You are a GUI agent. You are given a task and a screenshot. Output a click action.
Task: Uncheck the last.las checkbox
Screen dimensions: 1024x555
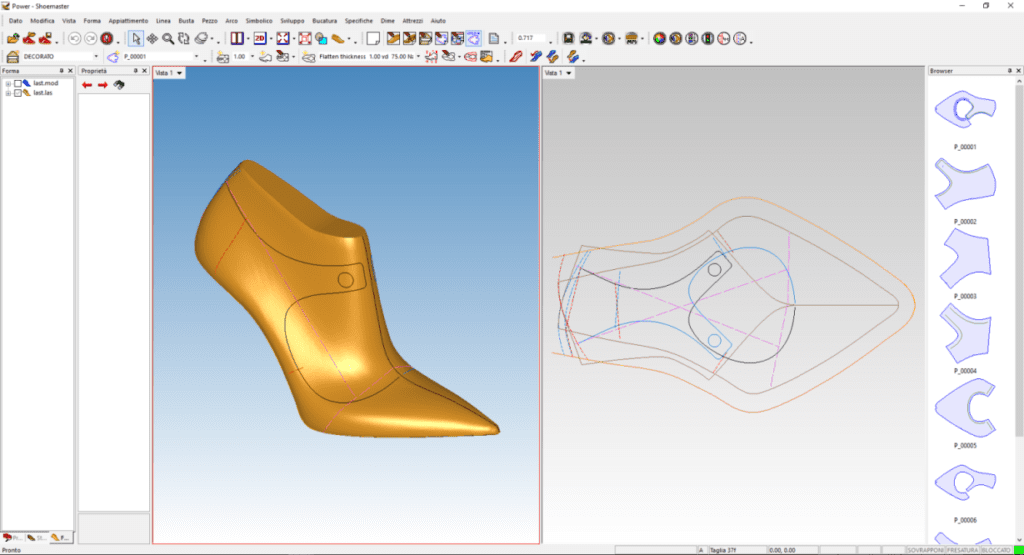click(17, 92)
